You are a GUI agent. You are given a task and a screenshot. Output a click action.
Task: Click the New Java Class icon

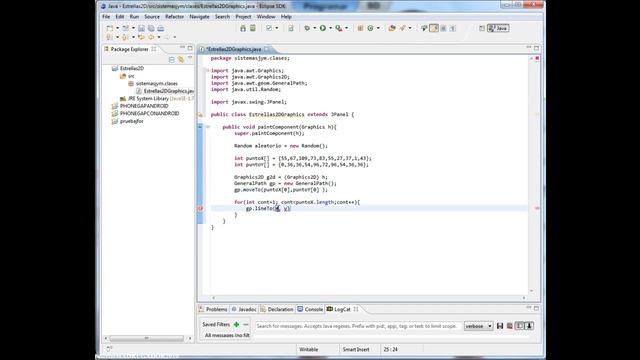(371, 28)
